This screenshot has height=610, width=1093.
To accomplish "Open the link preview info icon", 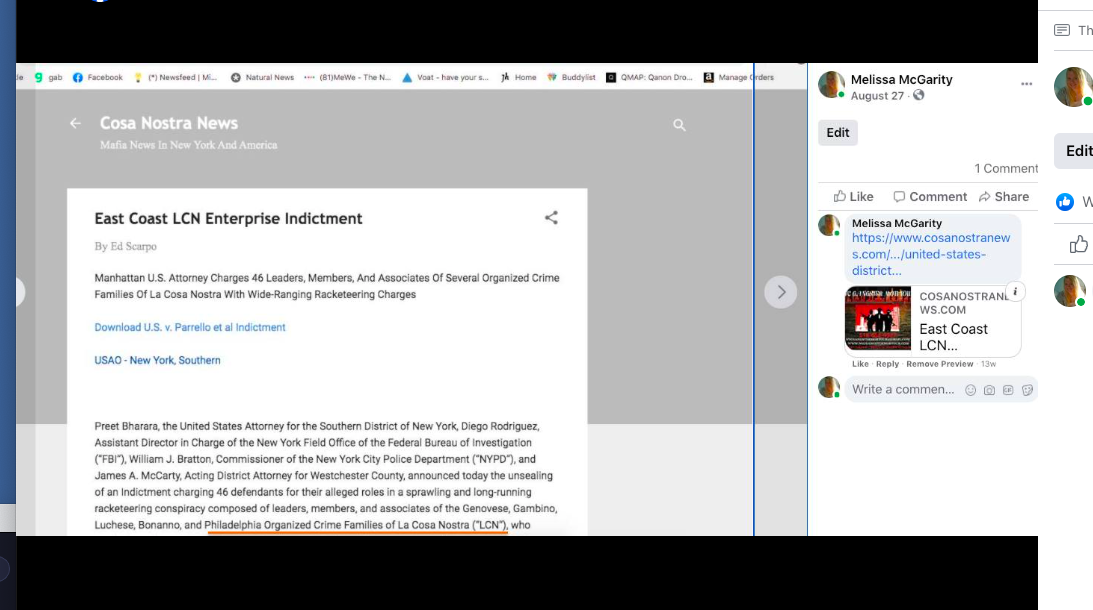I will click(1015, 291).
